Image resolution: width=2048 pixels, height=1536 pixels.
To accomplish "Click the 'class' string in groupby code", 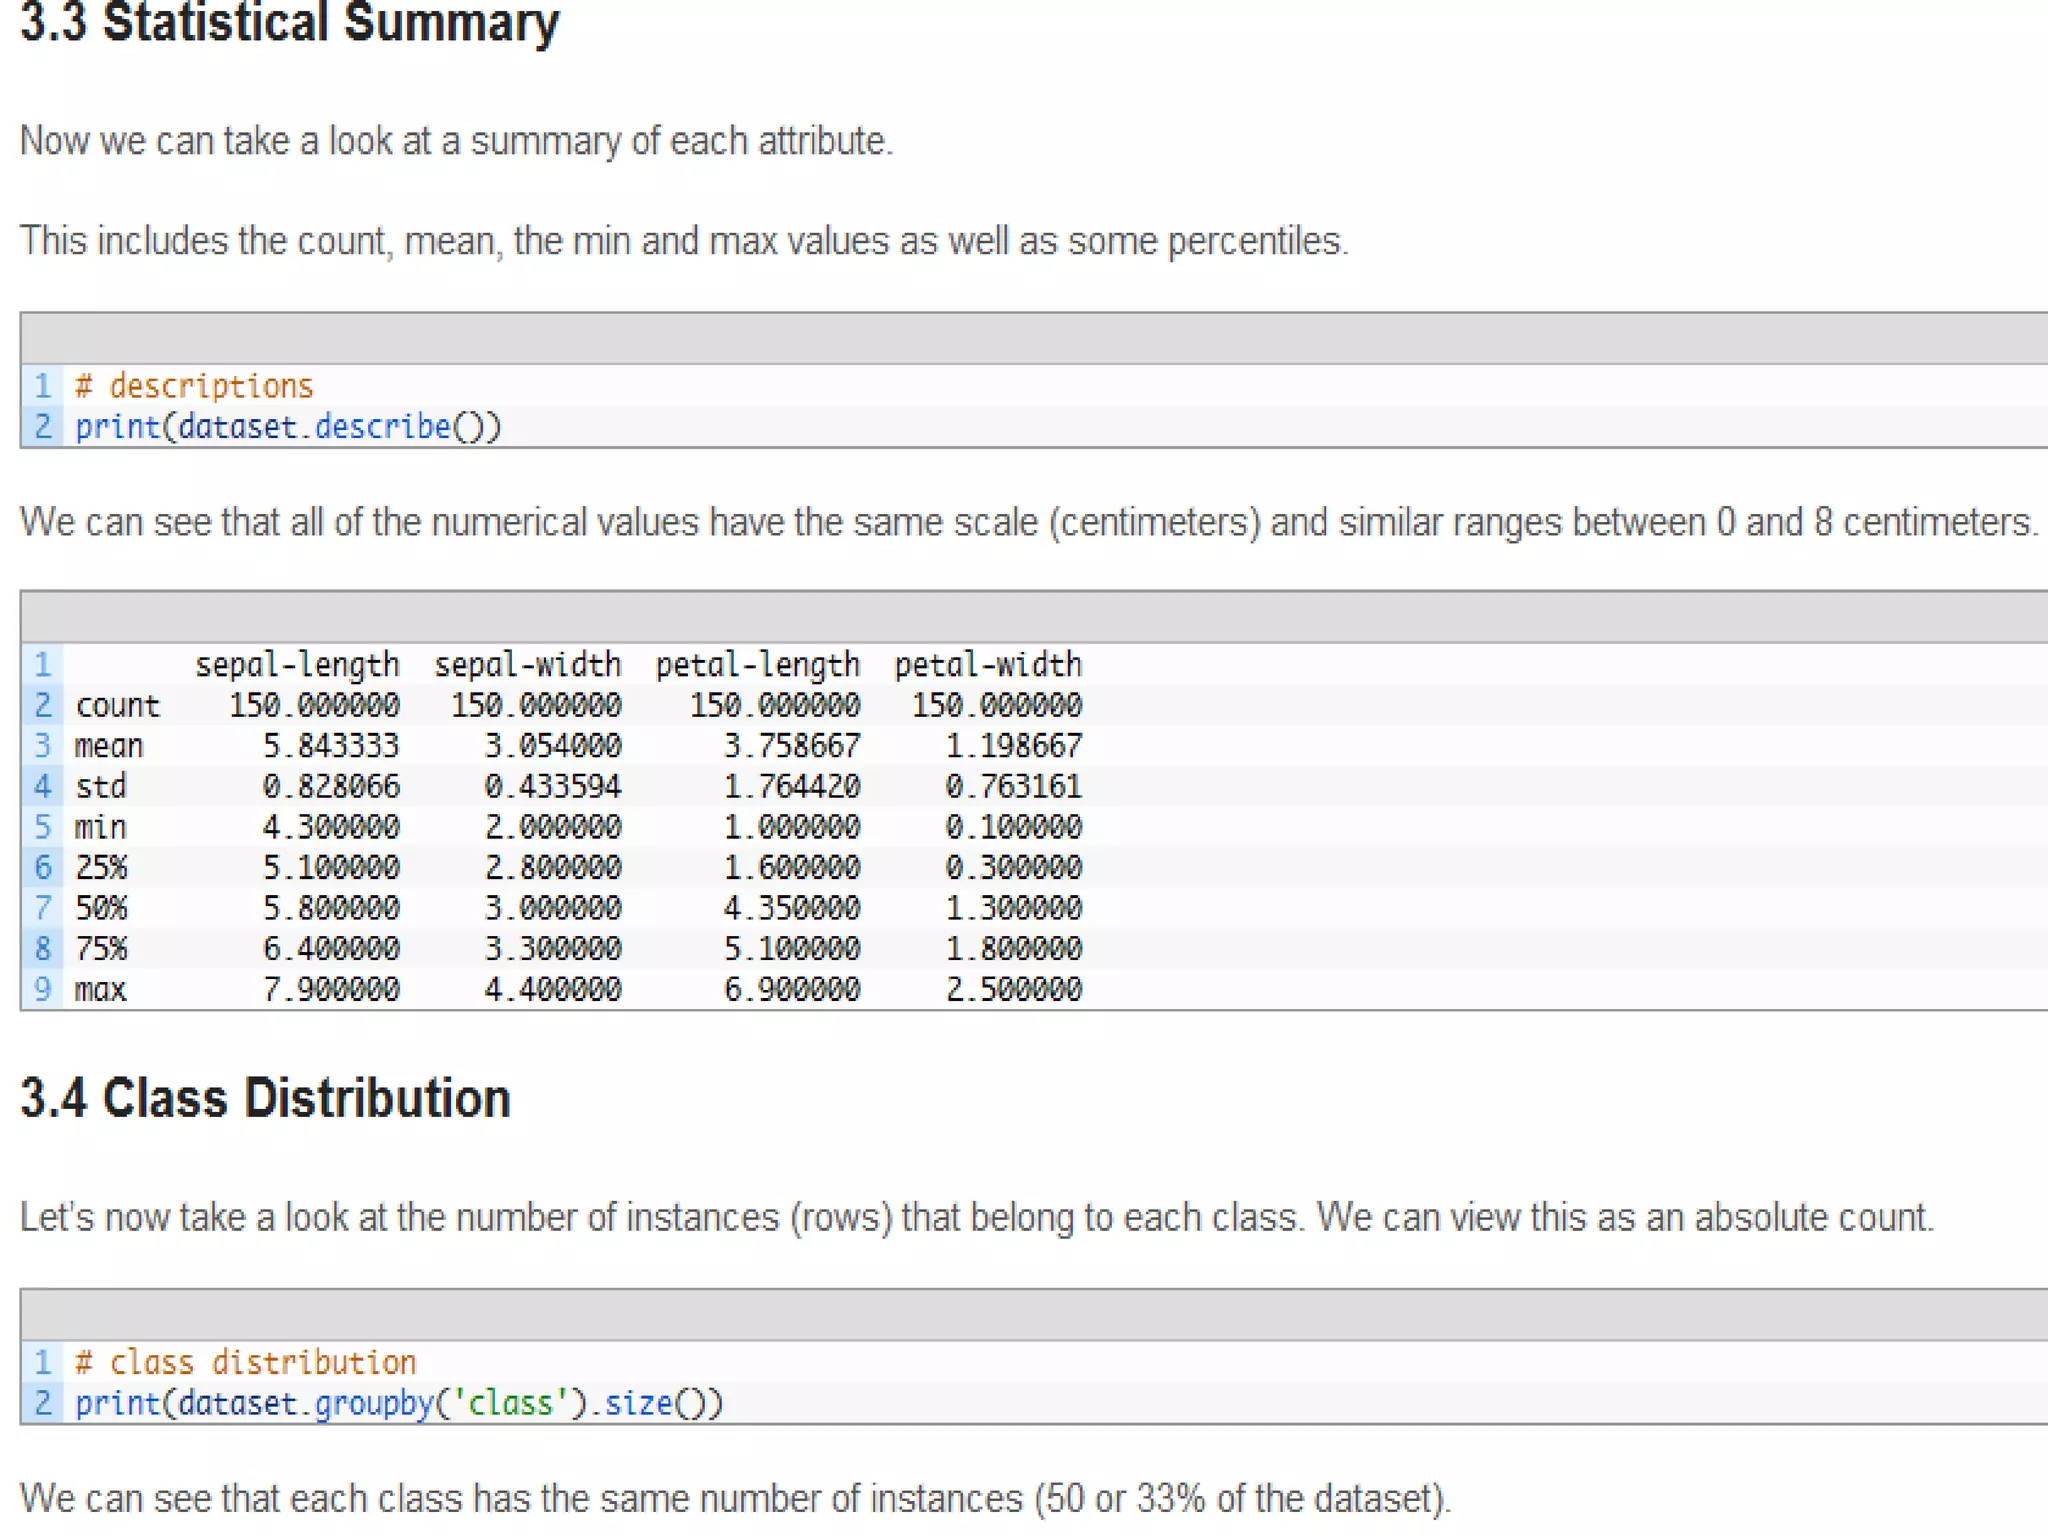I will [x=510, y=1404].
